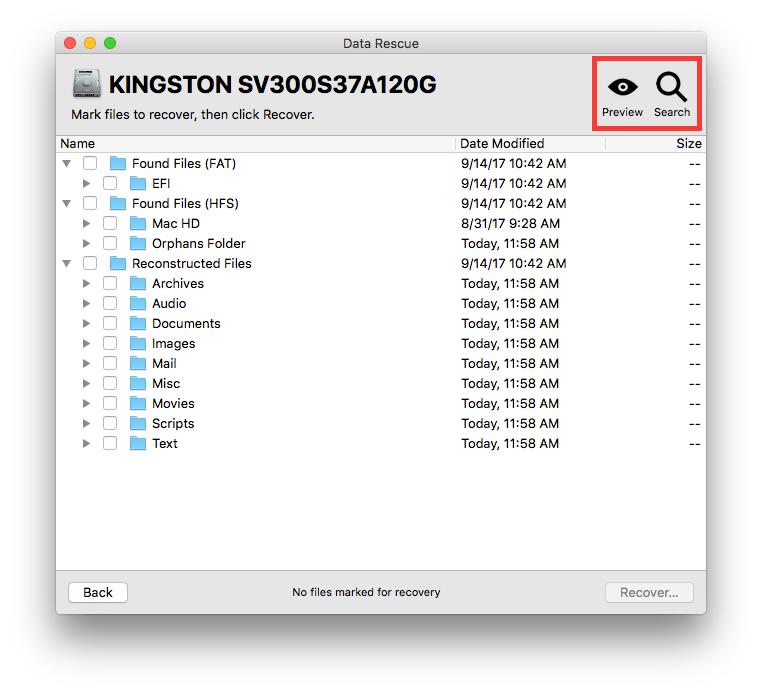Image resolution: width=762 pixels, height=694 pixels.
Task: Select the Misc folder icon
Action: click(x=138, y=383)
